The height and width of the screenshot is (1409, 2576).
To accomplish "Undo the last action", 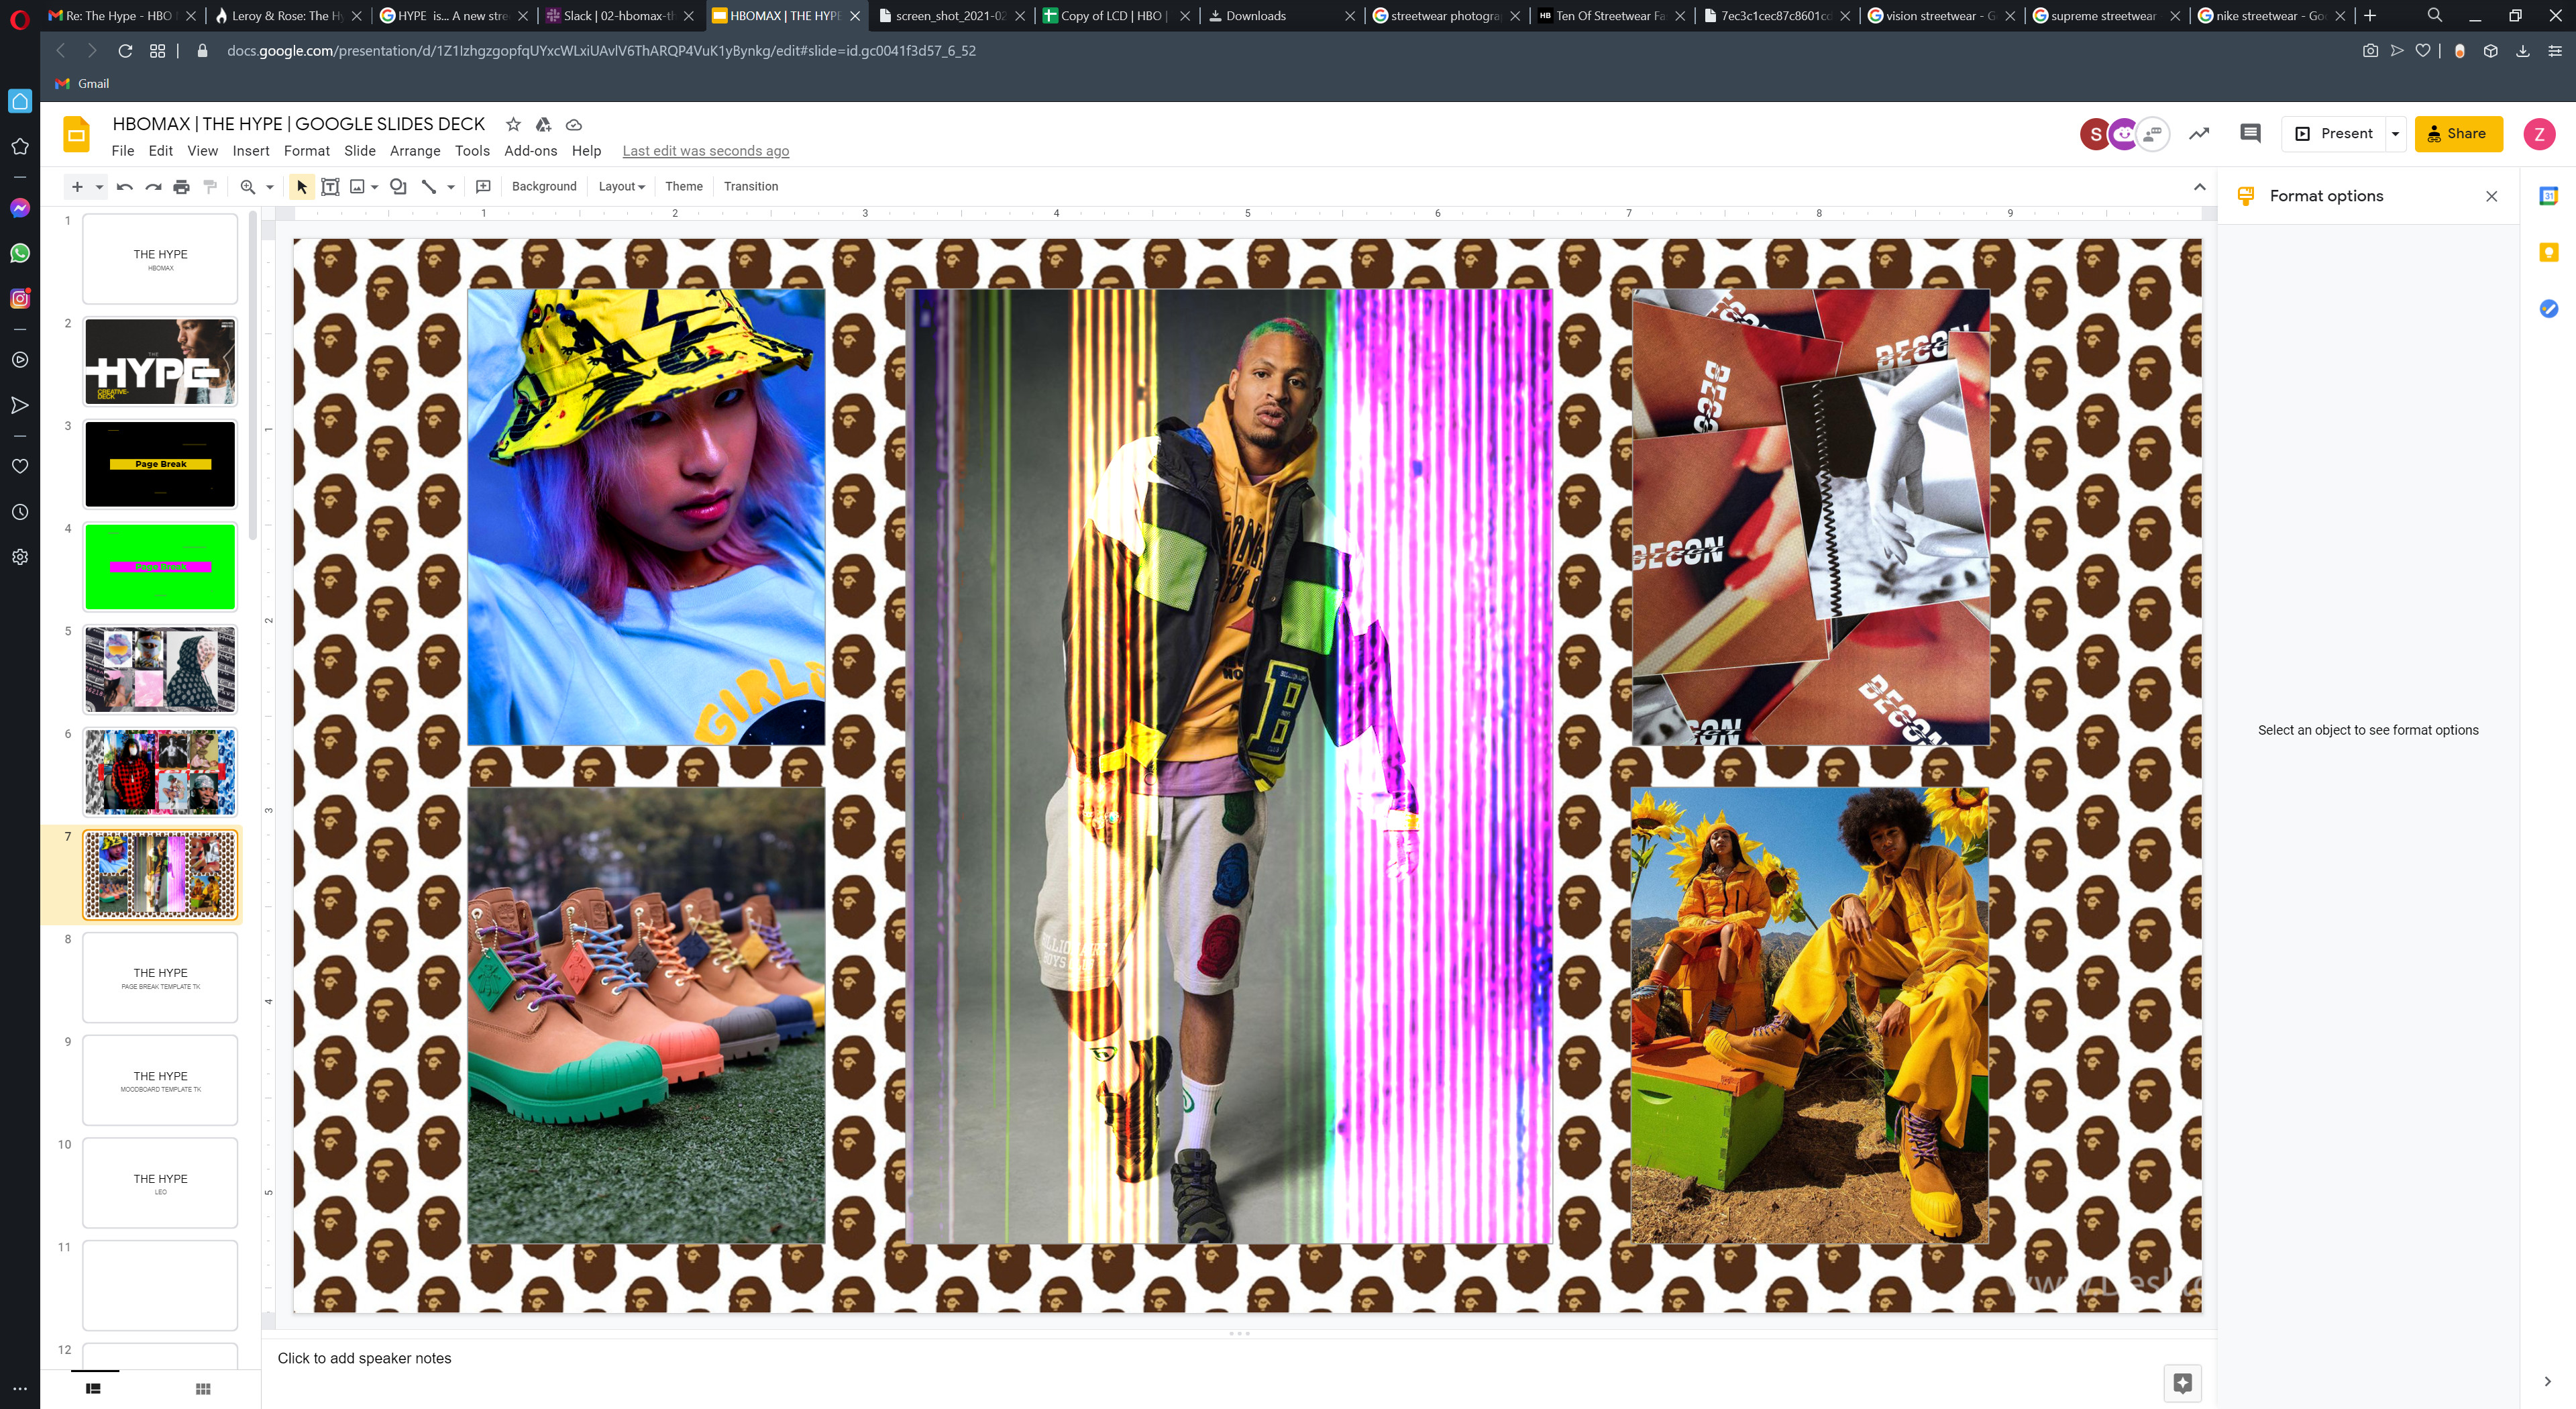I will coord(125,186).
